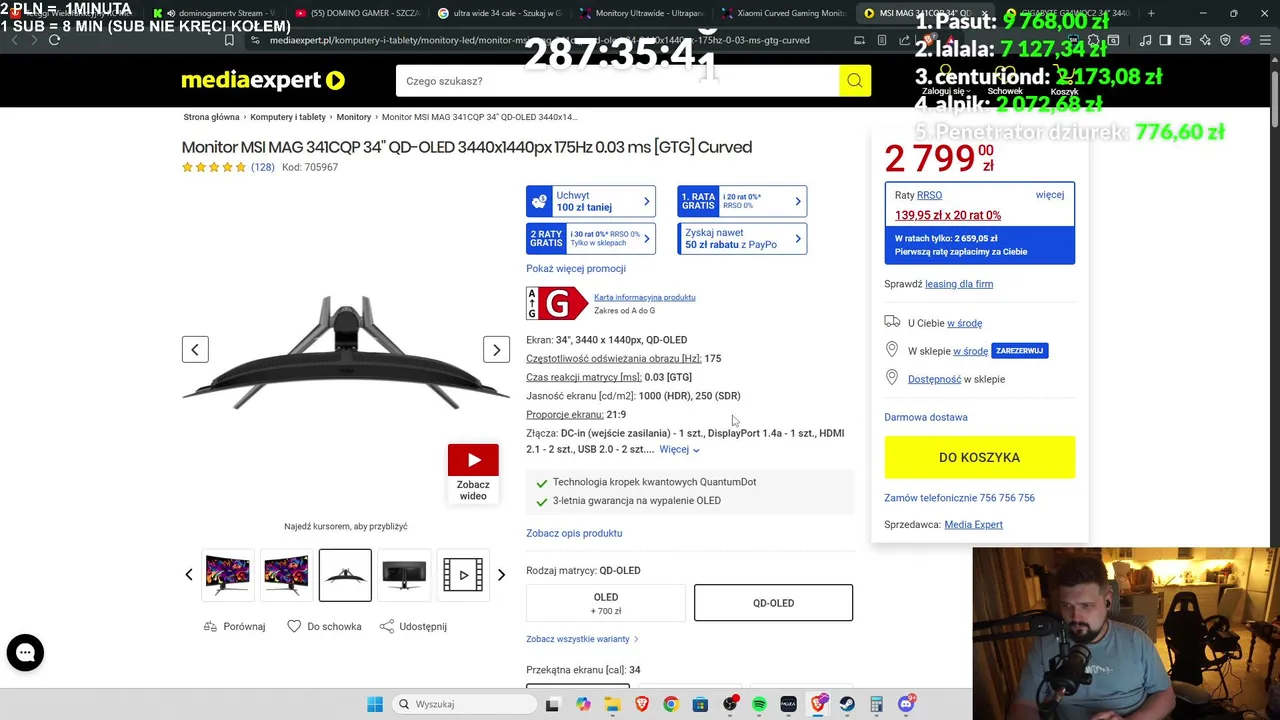Screen dimensions: 1280x720
Task: Click the energy class G label
Action: click(x=557, y=303)
